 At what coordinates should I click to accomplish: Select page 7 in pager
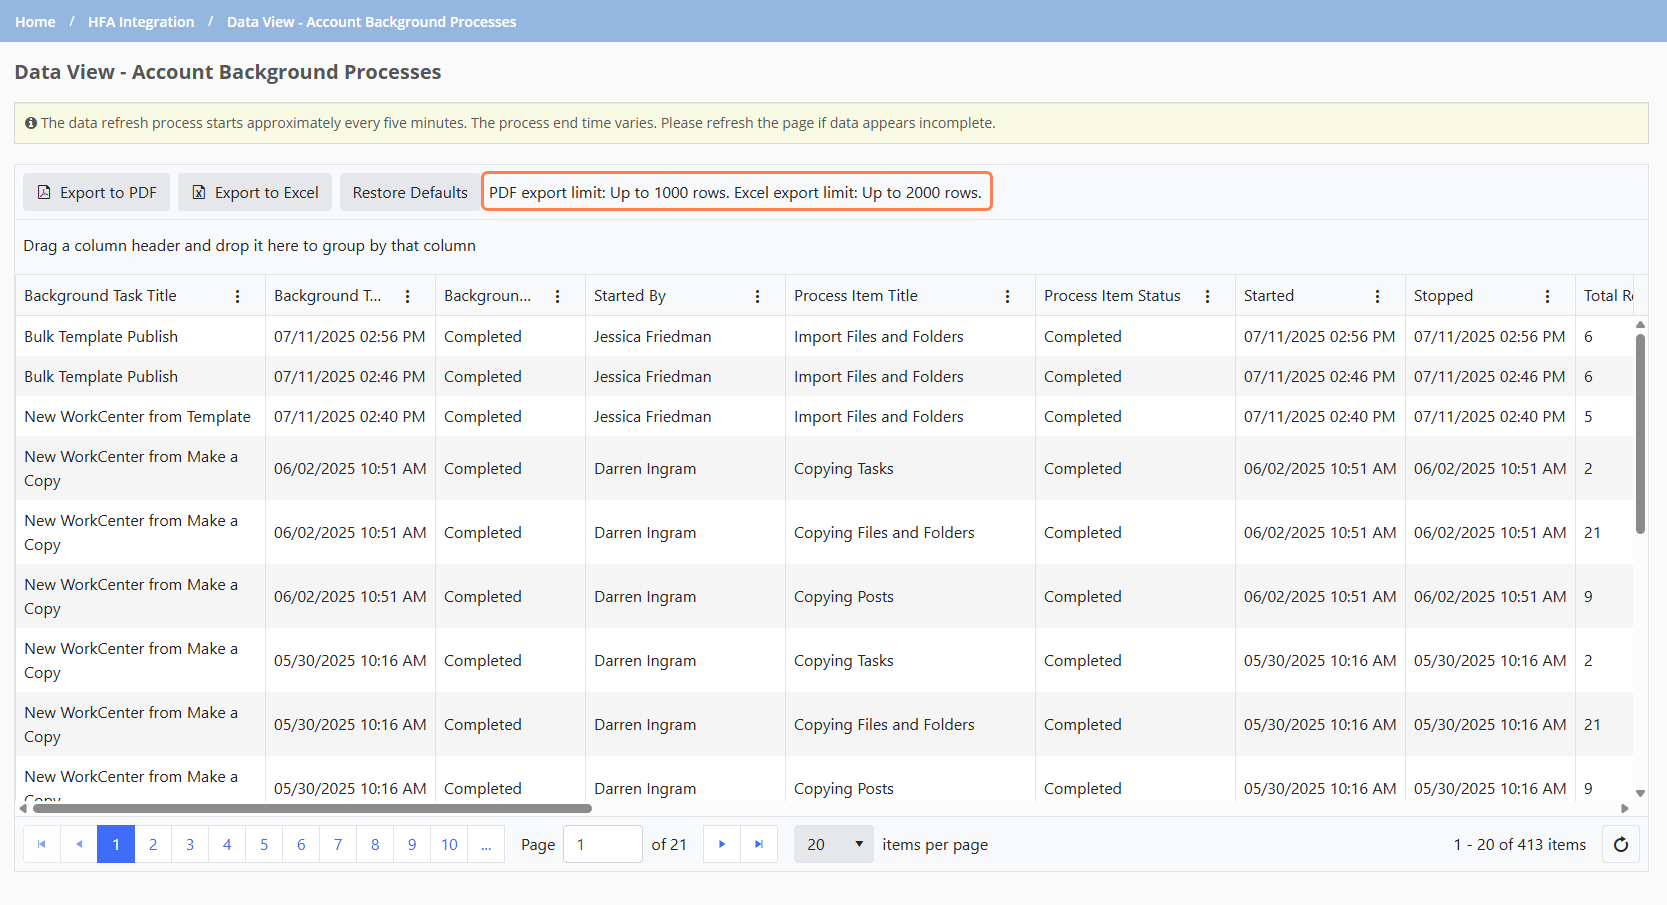pyautogui.click(x=338, y=844)
